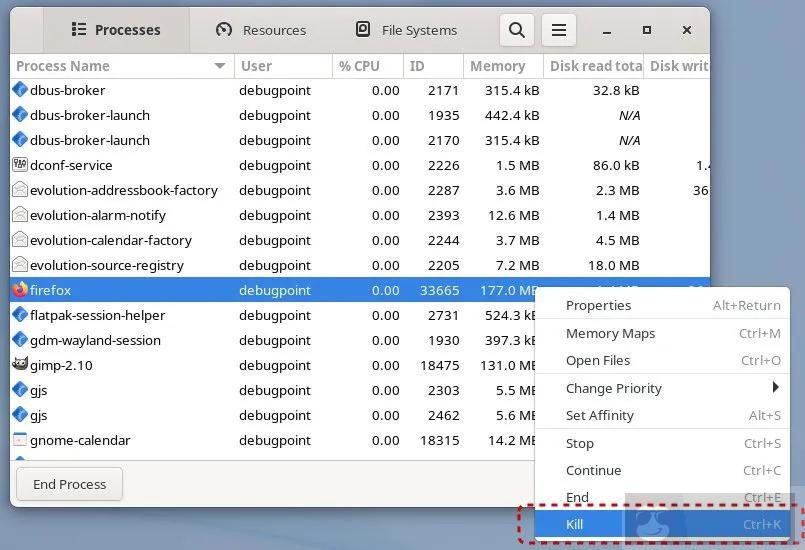Click the gdm-wayland-session process icon
Viewport: 805px width, 550px height.
(20, 340)
